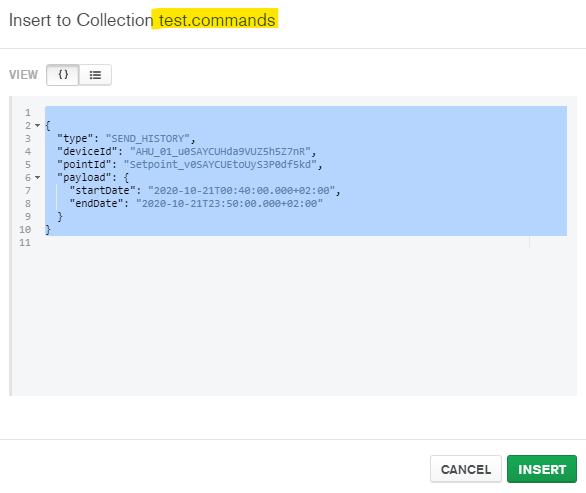Click the deviceId value string
Image resolution: width=586 pixels, height=493 pixels.
(x=220, y=152)
